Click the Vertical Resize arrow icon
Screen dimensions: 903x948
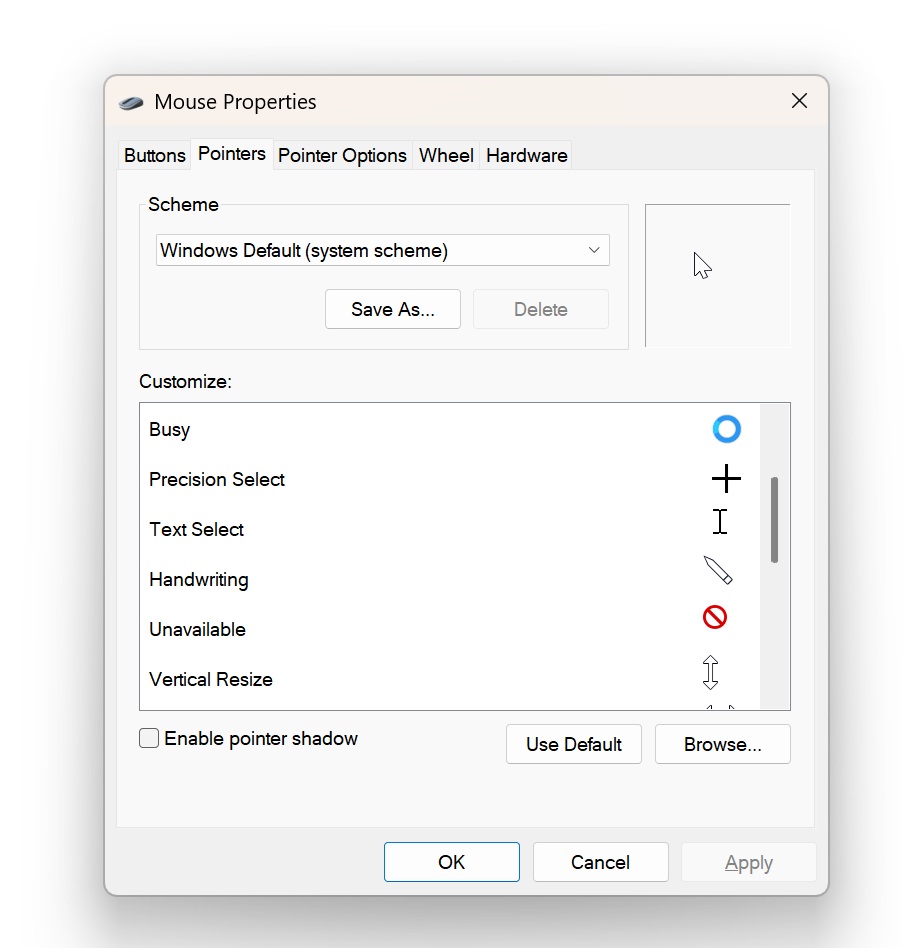pos(710,672)
